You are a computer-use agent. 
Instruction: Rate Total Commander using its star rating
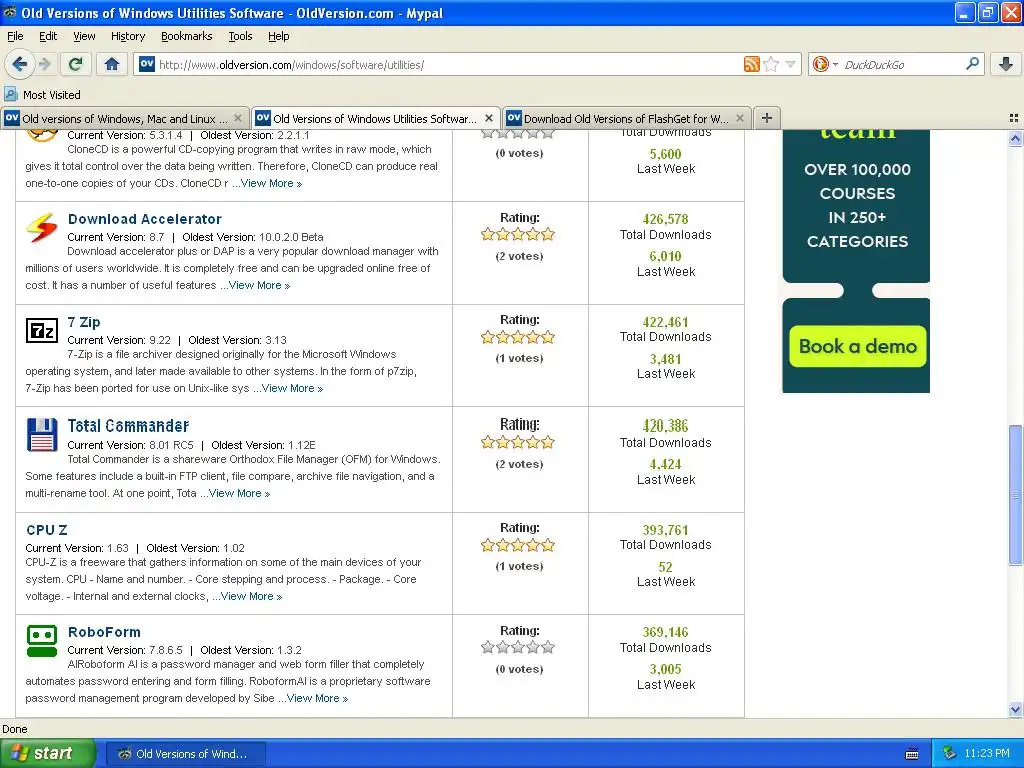tap(518, 442)
